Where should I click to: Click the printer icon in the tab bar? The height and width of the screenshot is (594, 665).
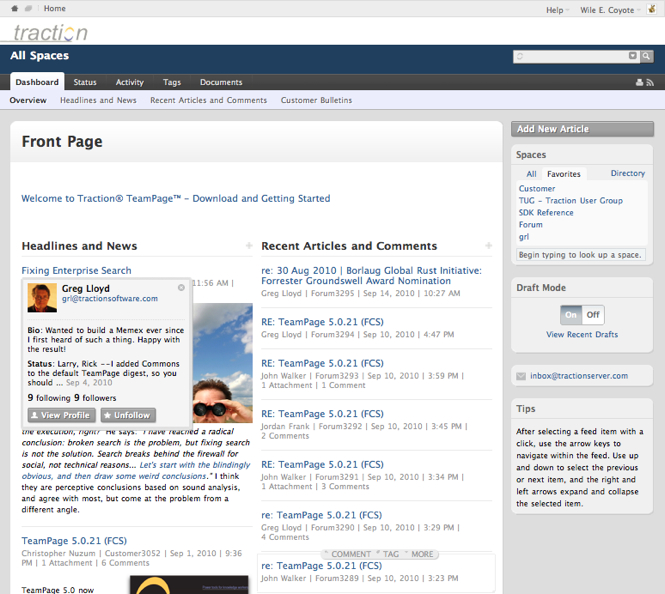pyautogui.click(x=640, y=83)
